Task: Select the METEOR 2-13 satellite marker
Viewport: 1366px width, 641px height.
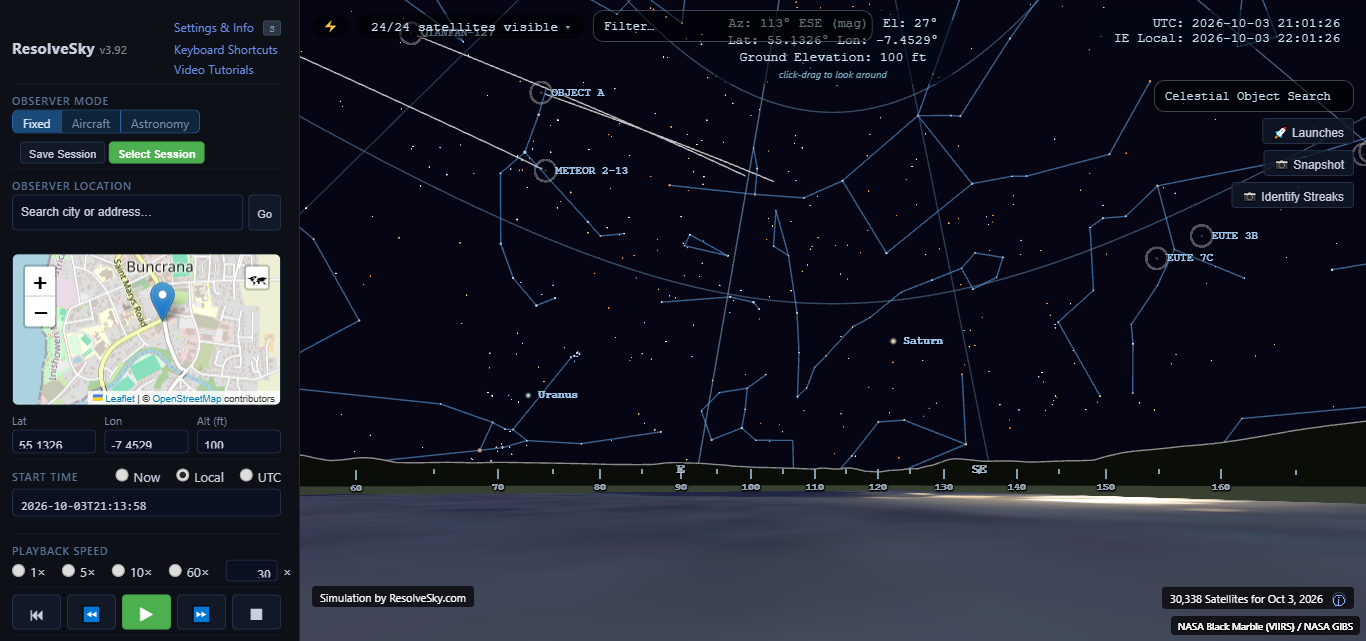Action: pos(545,170)
